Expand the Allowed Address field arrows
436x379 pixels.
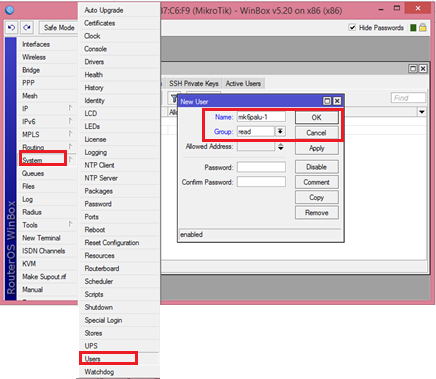click(x=281, y=147)
